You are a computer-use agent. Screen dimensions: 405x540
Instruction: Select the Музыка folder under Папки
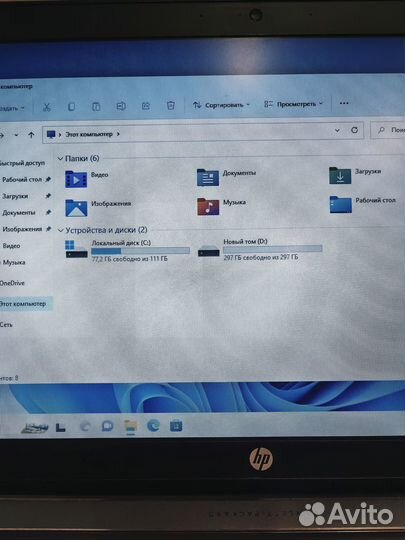[x=221, y=206]
